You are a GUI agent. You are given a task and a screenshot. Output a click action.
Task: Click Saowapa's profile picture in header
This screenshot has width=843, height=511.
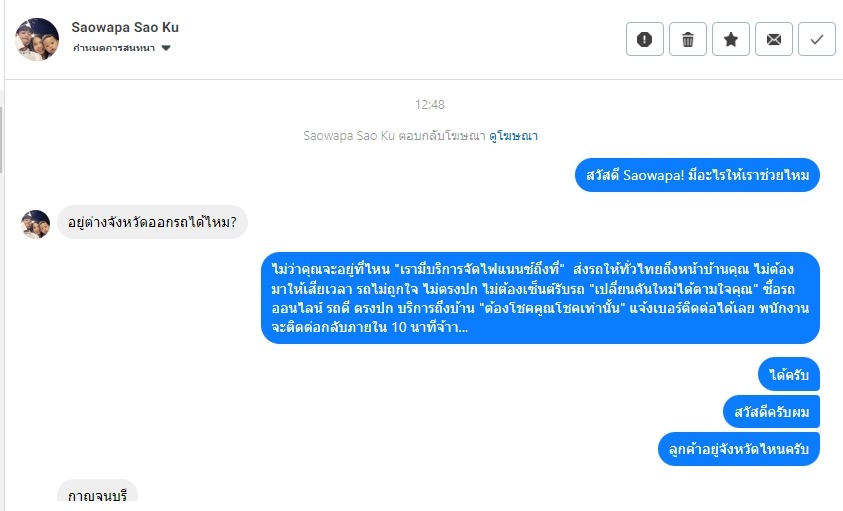coord(36,39)
